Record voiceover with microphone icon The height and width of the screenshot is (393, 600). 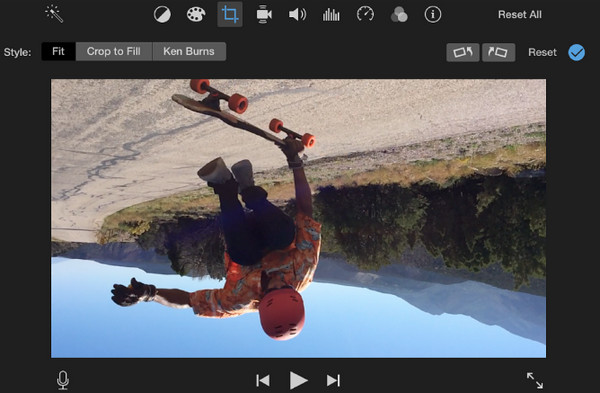[63, 380]
